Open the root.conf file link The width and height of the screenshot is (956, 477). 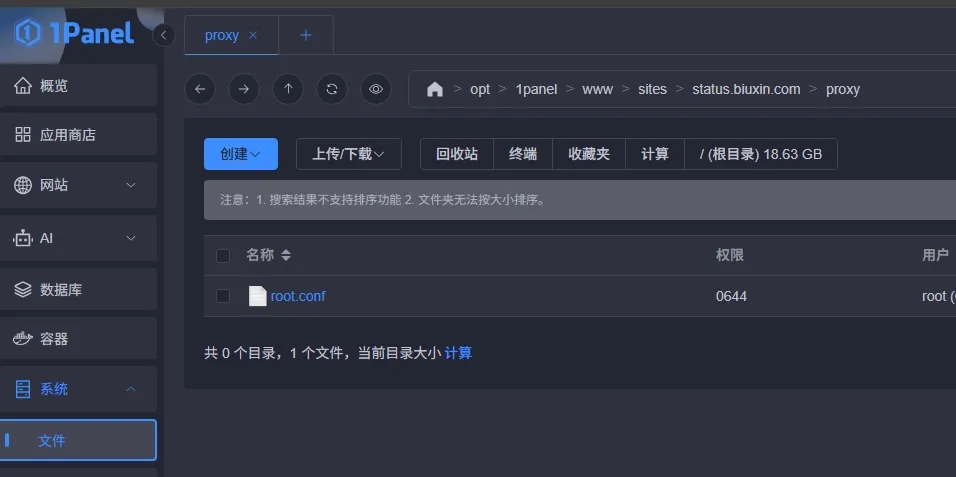click(x=298, y=296)
